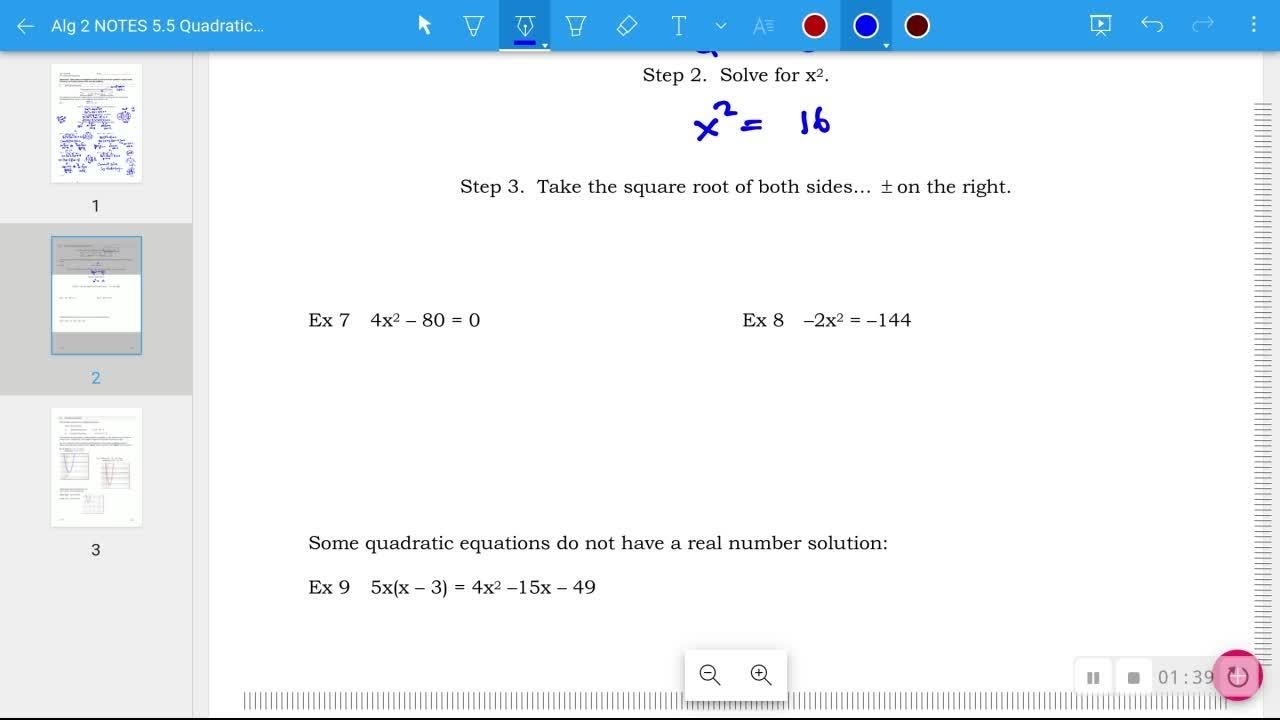Zoom out with the minus magnifier
1280x720 pixels.
pyautogui.click(x=710, y=675)
